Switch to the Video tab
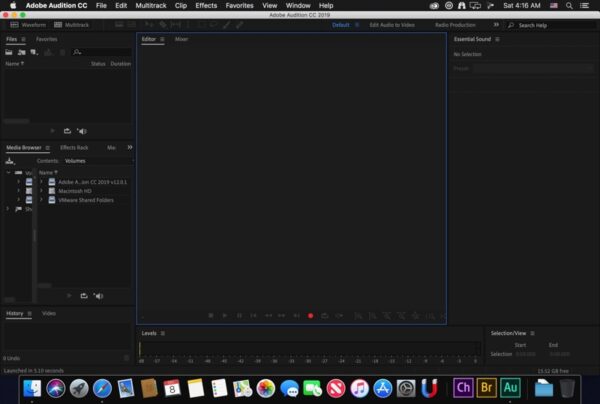Screen dimensions: 600x404 pos(49,313)
